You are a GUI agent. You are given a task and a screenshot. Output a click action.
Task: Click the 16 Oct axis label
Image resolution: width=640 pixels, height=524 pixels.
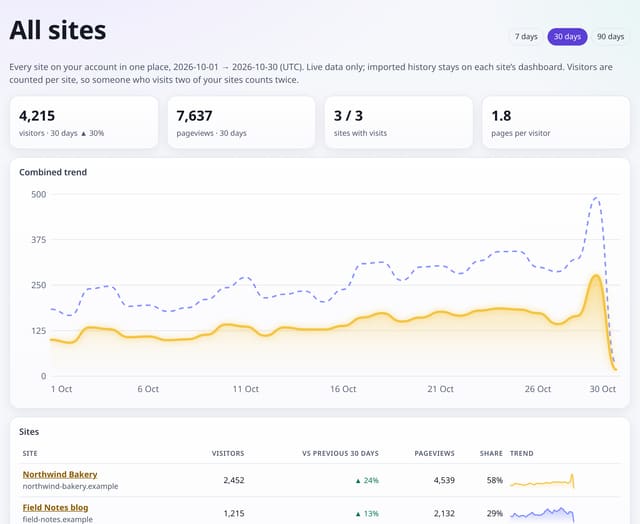coord(343,389)
